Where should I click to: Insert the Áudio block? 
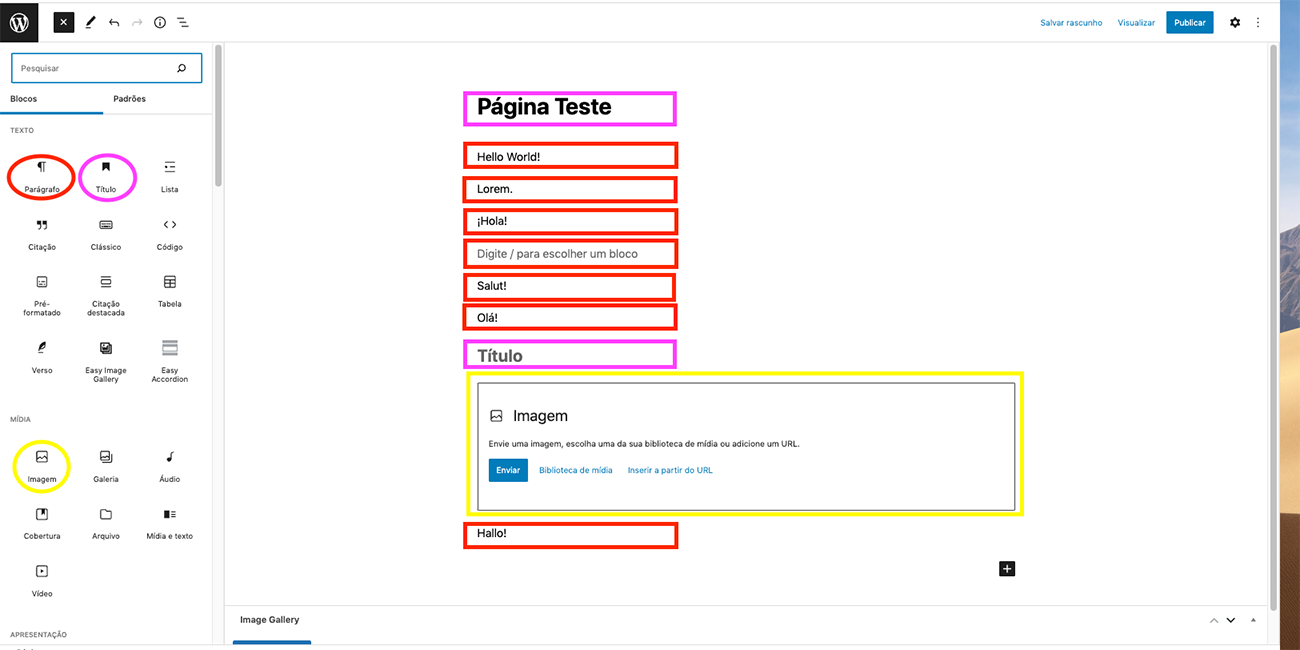(x=170, y=464)
